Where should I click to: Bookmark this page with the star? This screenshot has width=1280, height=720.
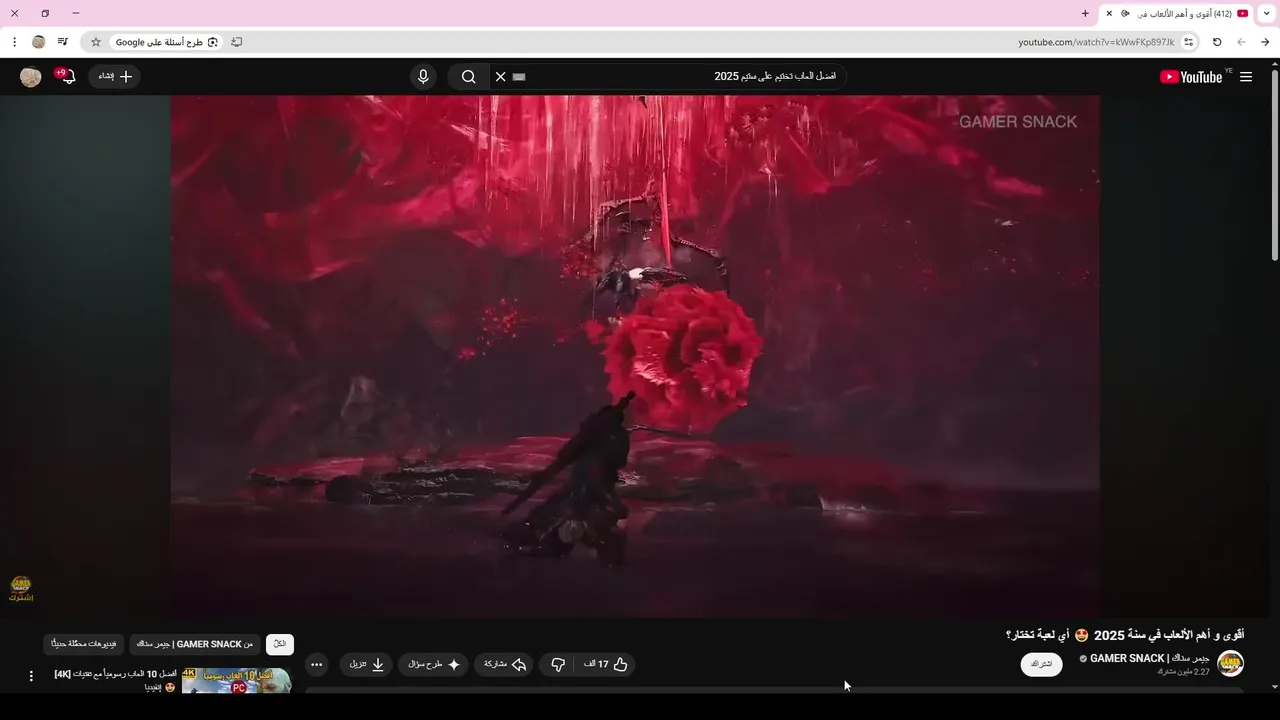[x=96, y=42]
